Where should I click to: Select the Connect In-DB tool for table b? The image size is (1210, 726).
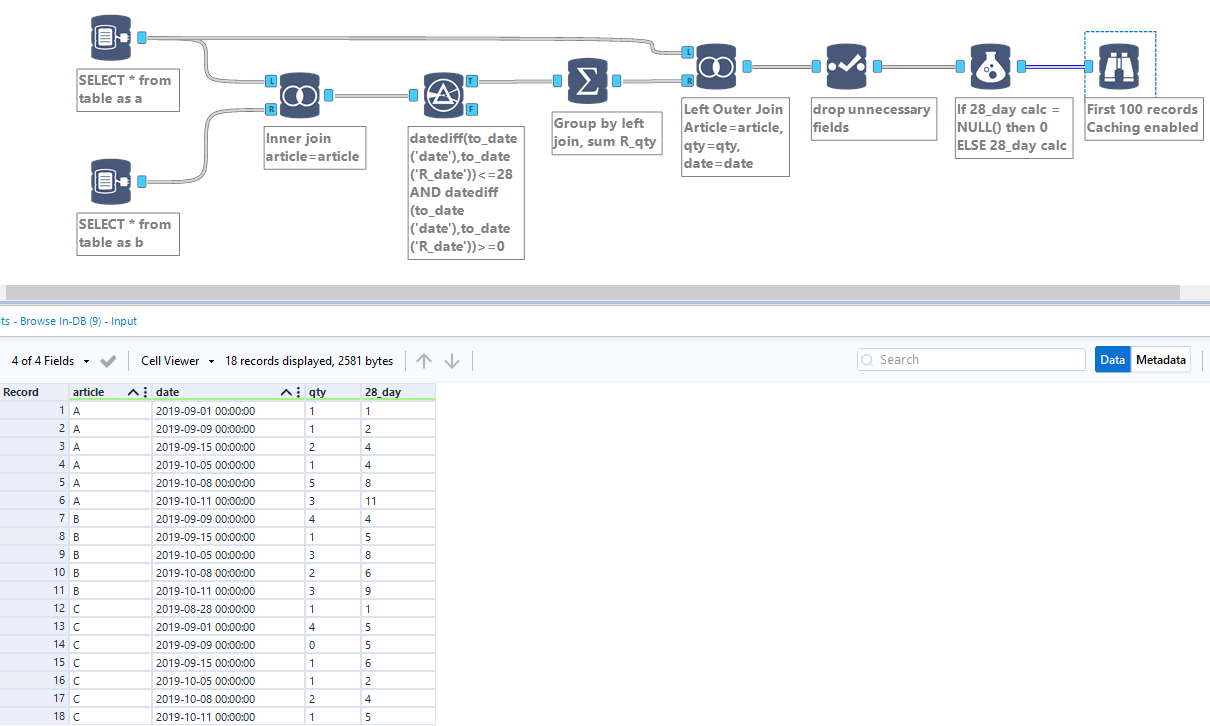110,180
